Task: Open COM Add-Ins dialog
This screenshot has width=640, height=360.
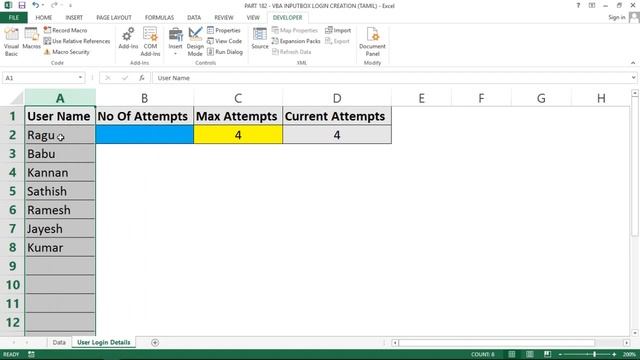Action: 150,42
